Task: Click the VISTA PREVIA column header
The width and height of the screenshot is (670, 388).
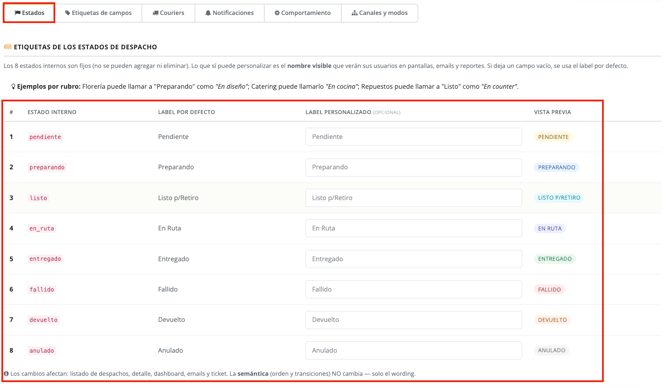Action: (552, 112)
